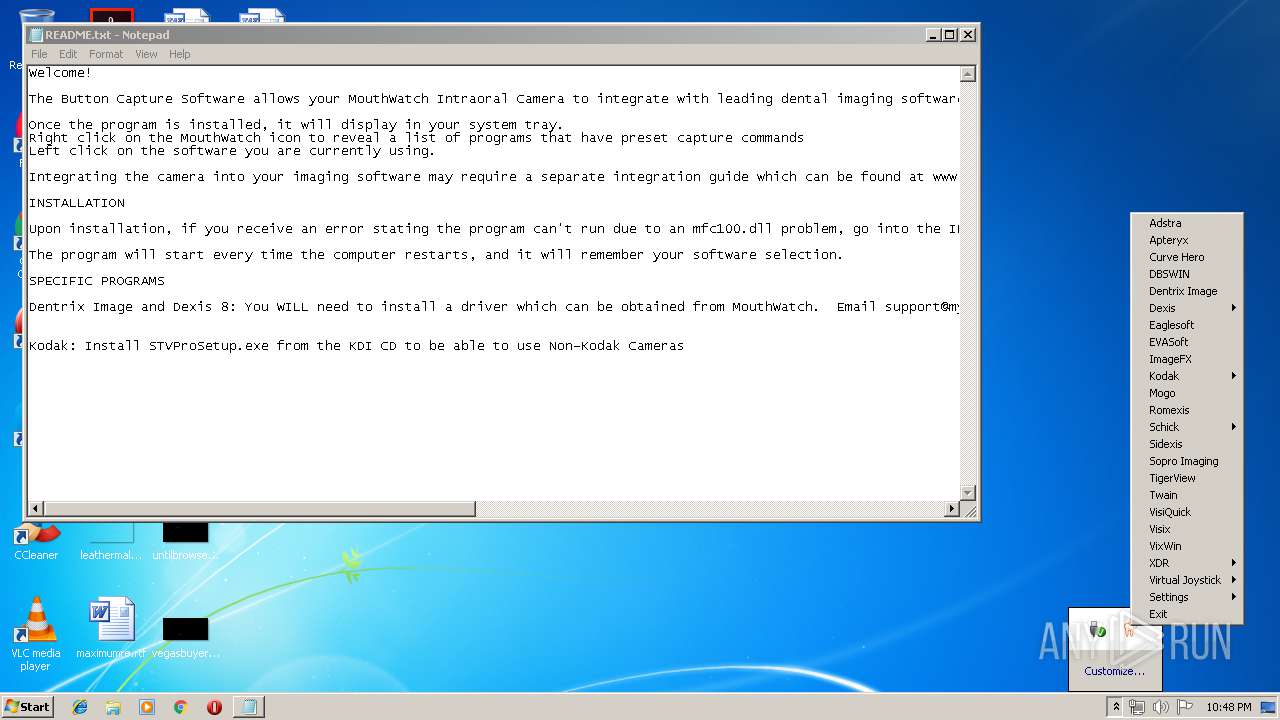The height and width of the screenshot is (720, 1280).
Task: Open the Help menu in Notepad
Action: (179, 54)
